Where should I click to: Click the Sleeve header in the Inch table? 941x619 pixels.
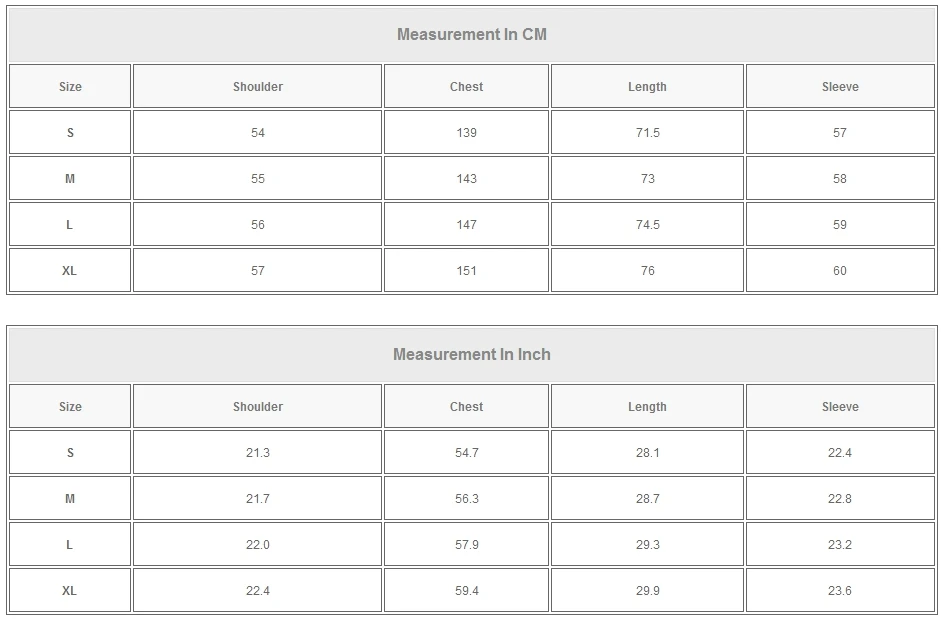[x=840, y=407]
